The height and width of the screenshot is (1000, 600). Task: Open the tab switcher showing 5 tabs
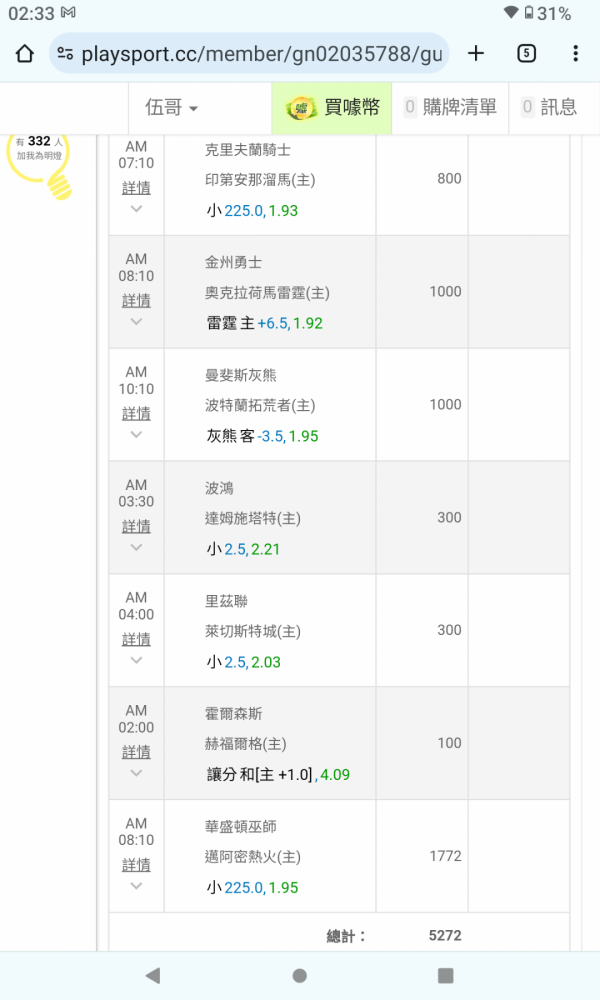tap(527, 53)
